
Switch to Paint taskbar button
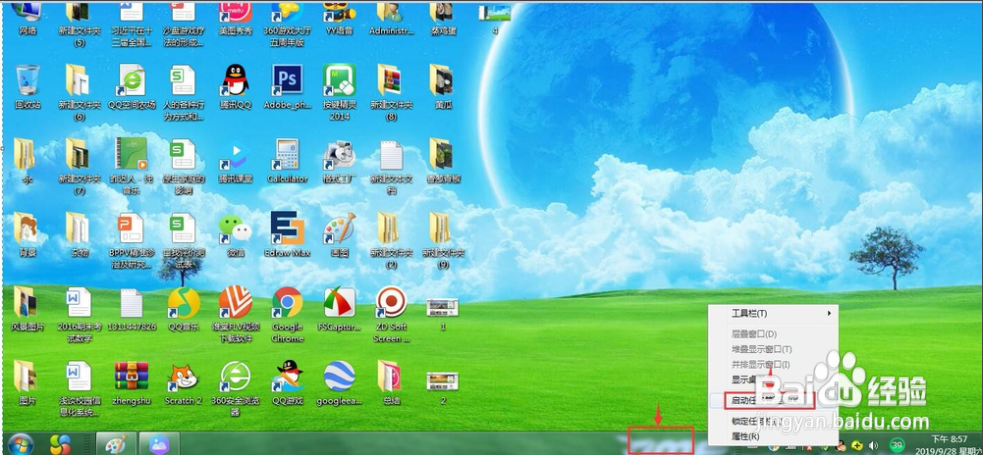(115, 444)
